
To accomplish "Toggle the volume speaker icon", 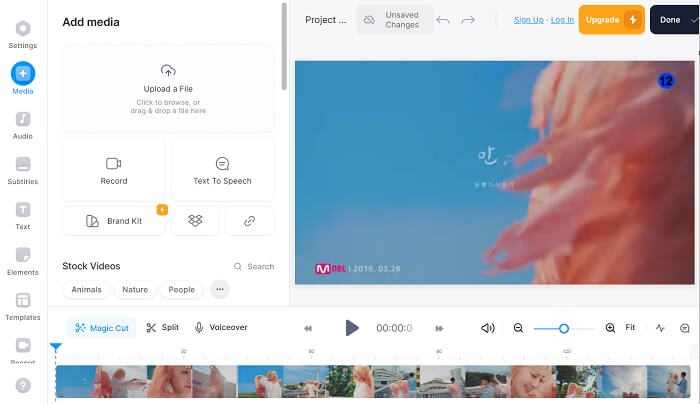I will coord(488,328).
